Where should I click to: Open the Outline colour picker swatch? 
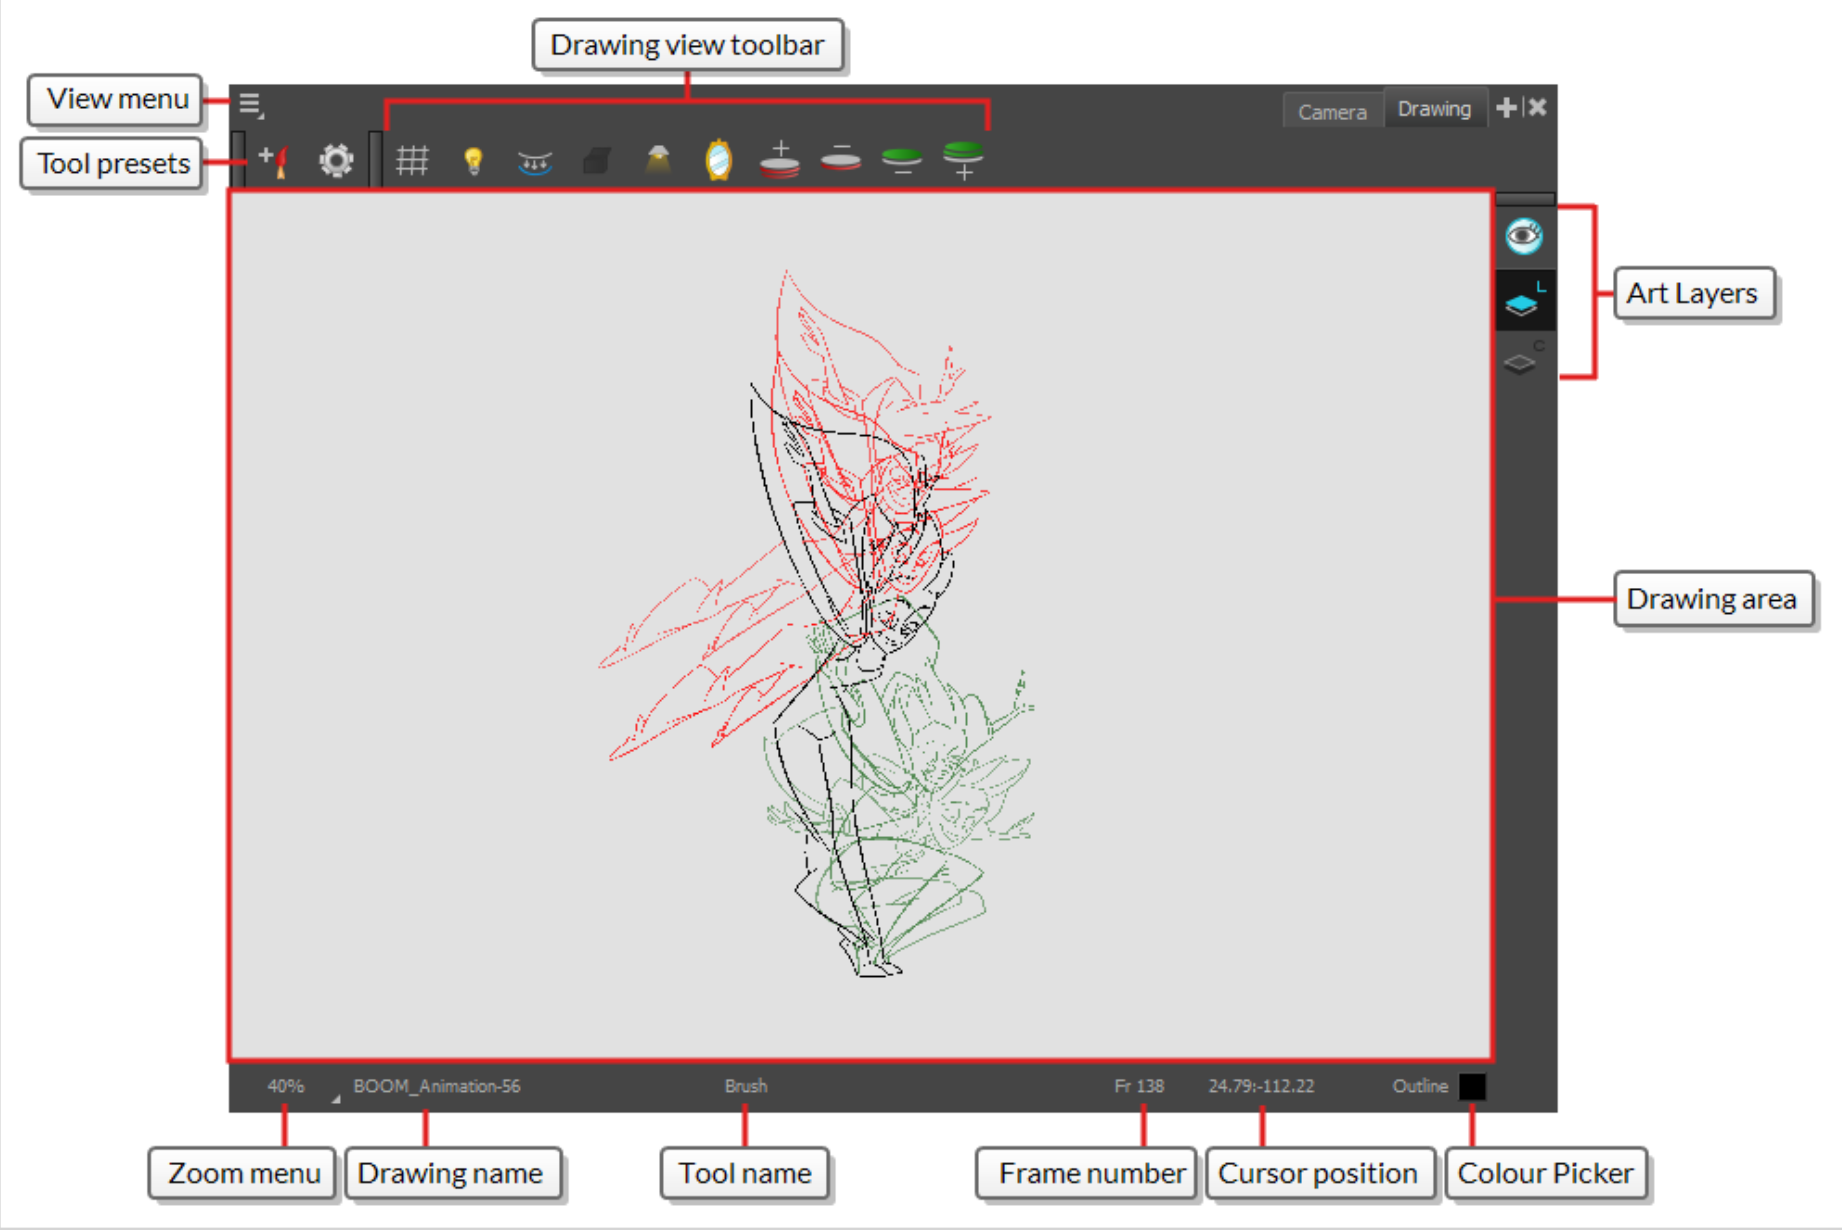click(x=1472, y=1086)
